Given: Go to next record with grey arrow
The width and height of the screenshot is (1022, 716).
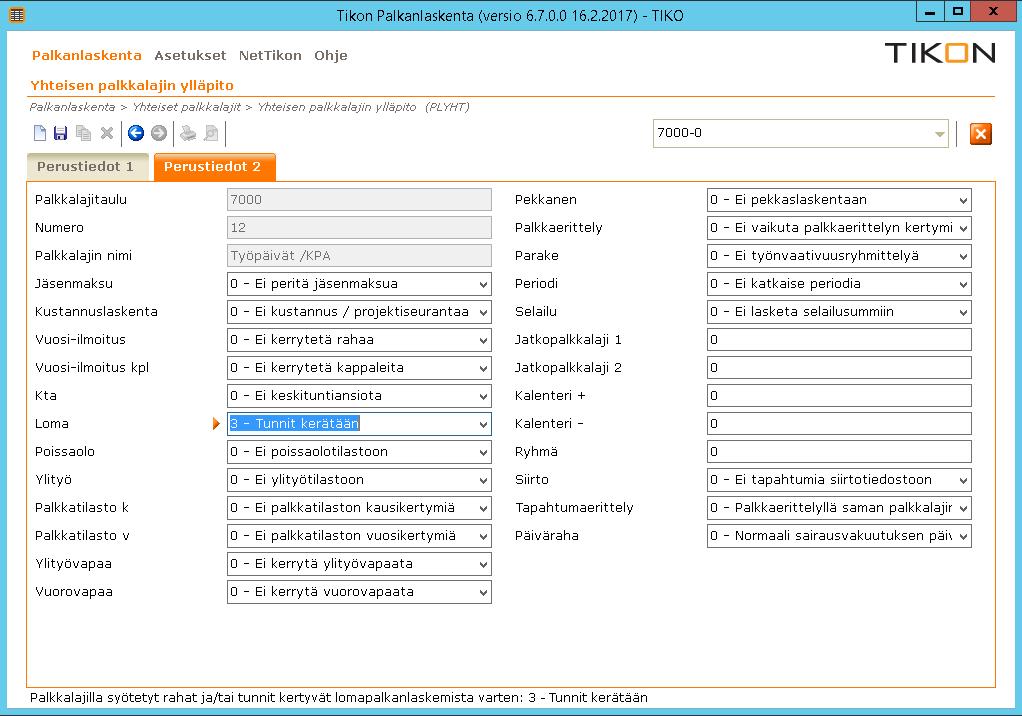Looking at the screenshot, I should point(159,133).
